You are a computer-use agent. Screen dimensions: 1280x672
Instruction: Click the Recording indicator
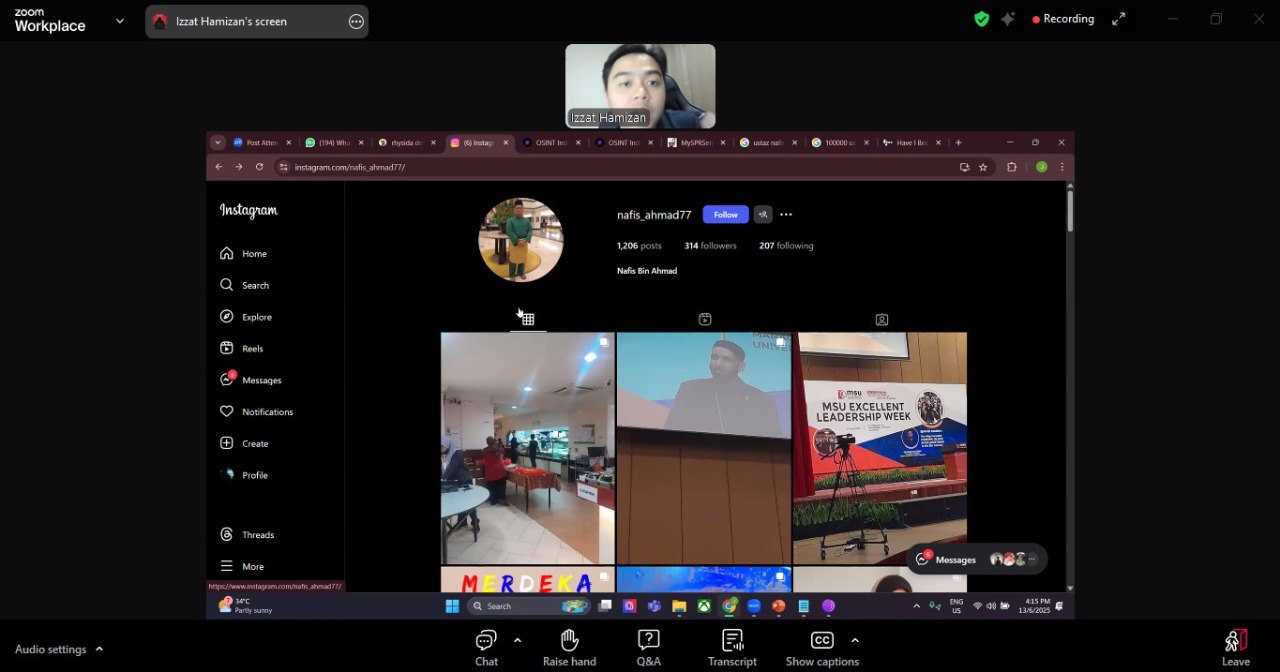pos(1063,19)
